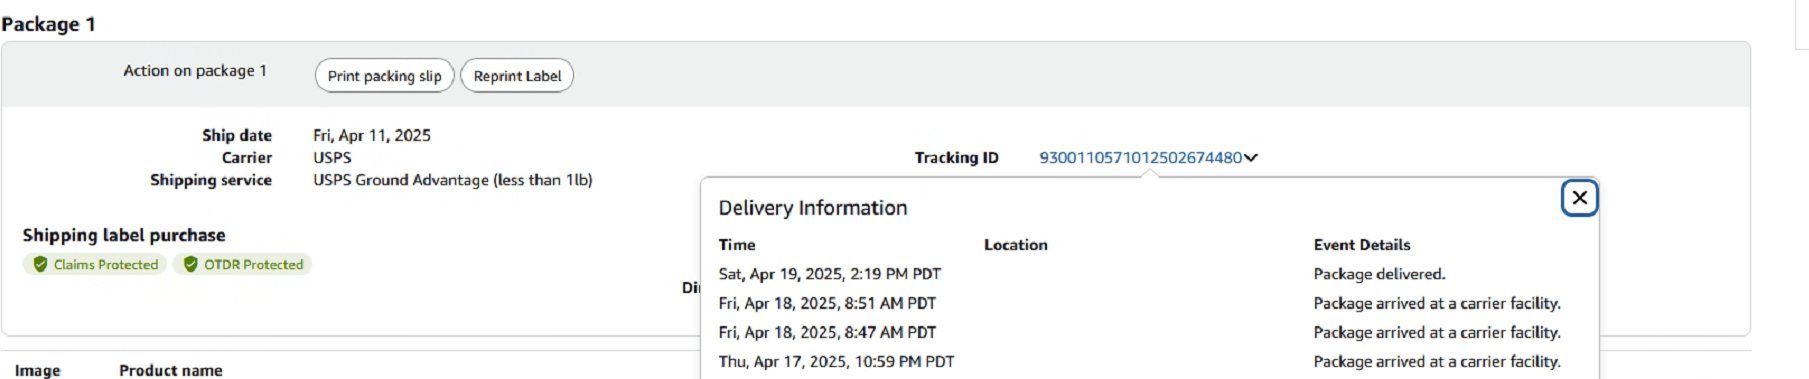Viewport: 1809px width, 379px height.
Task: Click the Event Details column header
Action: click(1362, 245)
